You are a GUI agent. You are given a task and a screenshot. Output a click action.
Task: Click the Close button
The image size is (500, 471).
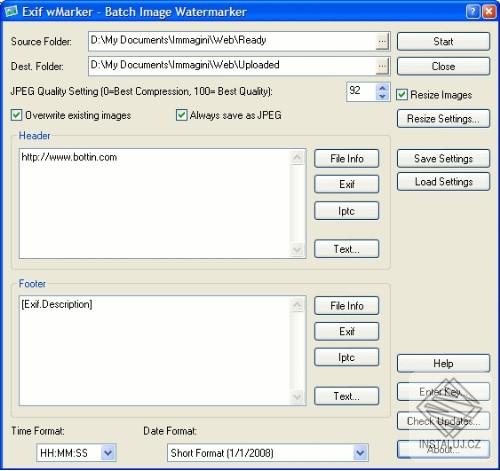[x=443, y=66]
